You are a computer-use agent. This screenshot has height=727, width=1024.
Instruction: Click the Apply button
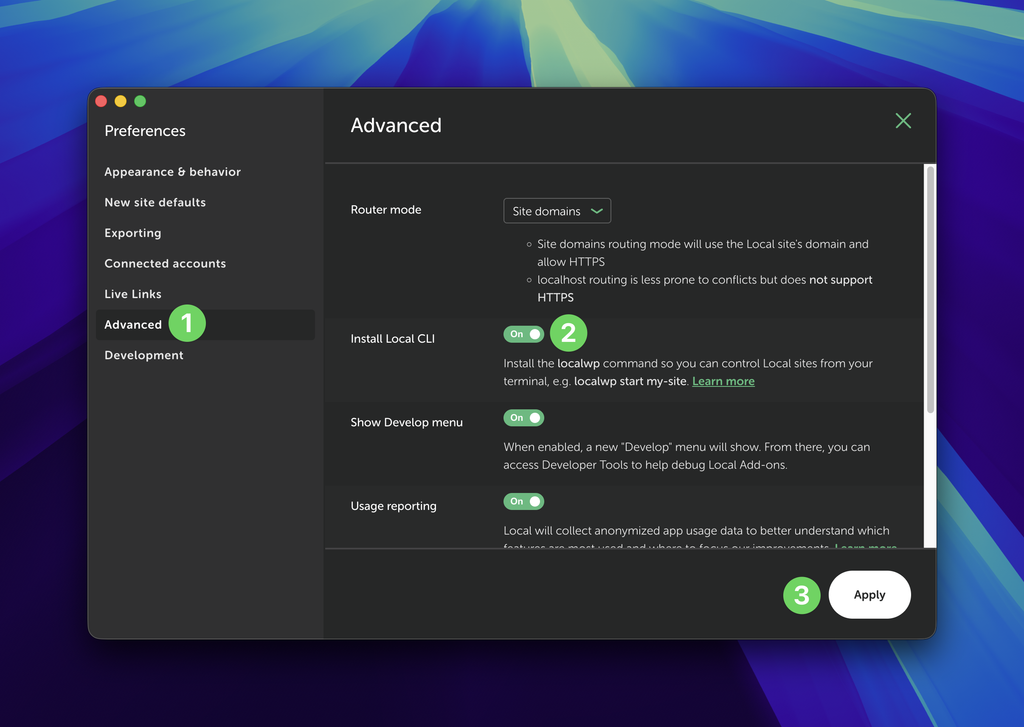tap(869, 594)
